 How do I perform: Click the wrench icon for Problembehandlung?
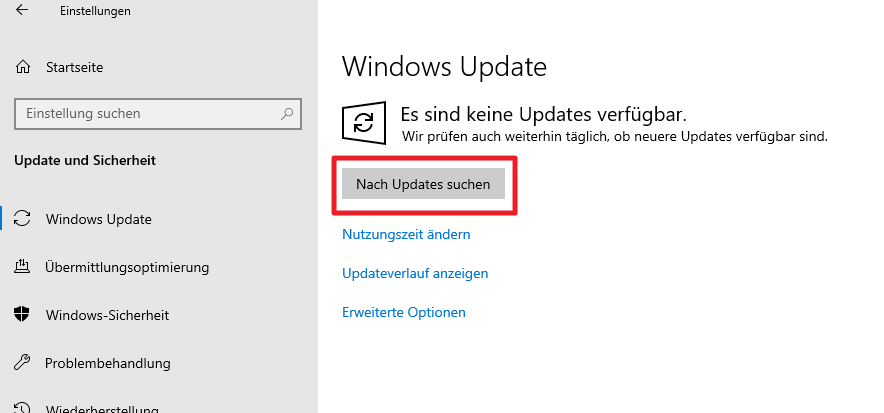22,363
